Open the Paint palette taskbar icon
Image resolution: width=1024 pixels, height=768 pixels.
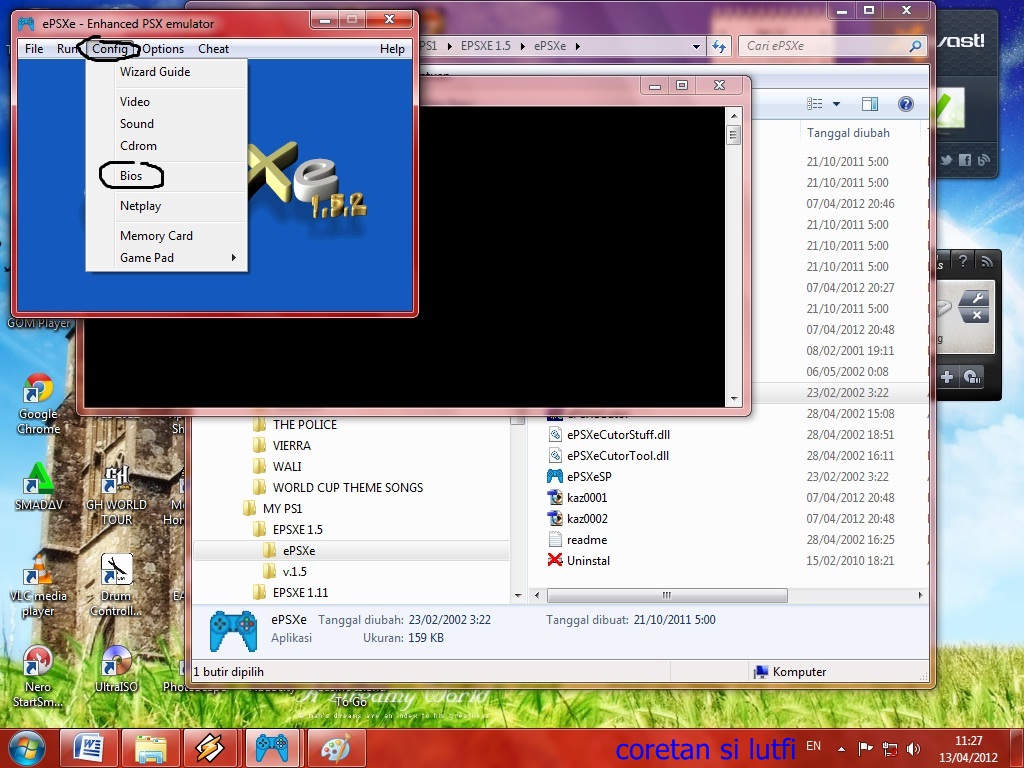coord(336,748)
